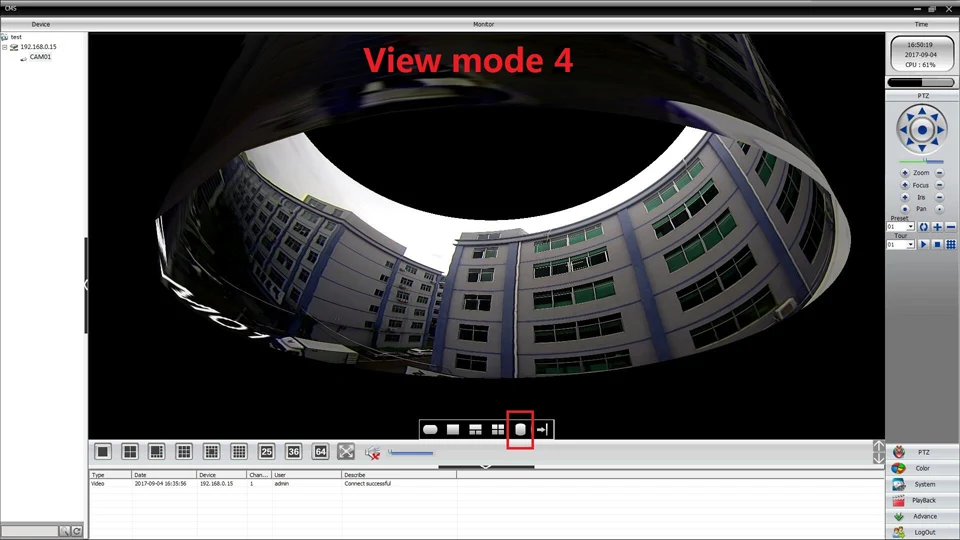The image size is (960, 540).
Task: Open the tour grid settings icon
Action: 951,244
